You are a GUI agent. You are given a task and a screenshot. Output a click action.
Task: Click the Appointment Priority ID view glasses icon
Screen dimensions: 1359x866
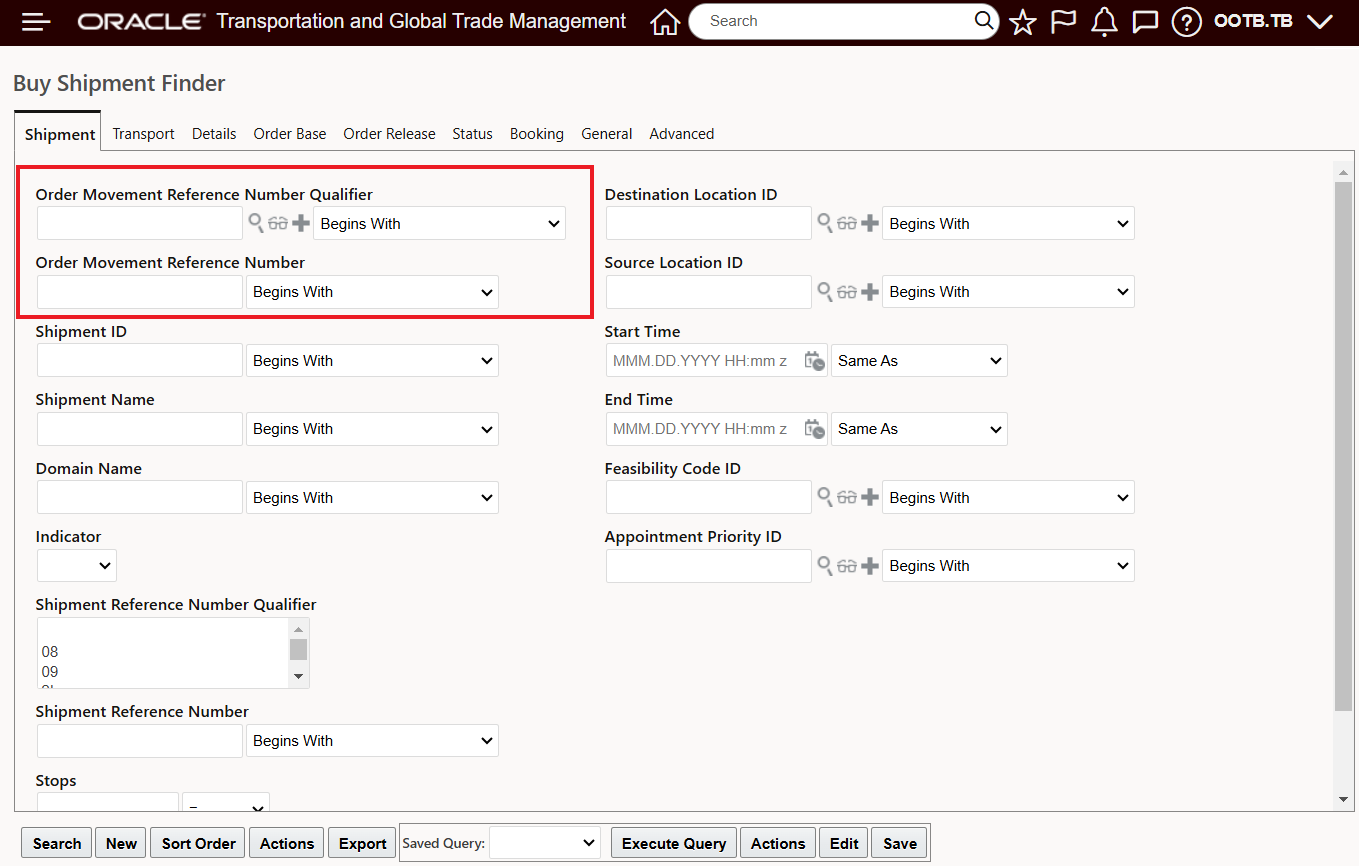click(x=847, y=566)
